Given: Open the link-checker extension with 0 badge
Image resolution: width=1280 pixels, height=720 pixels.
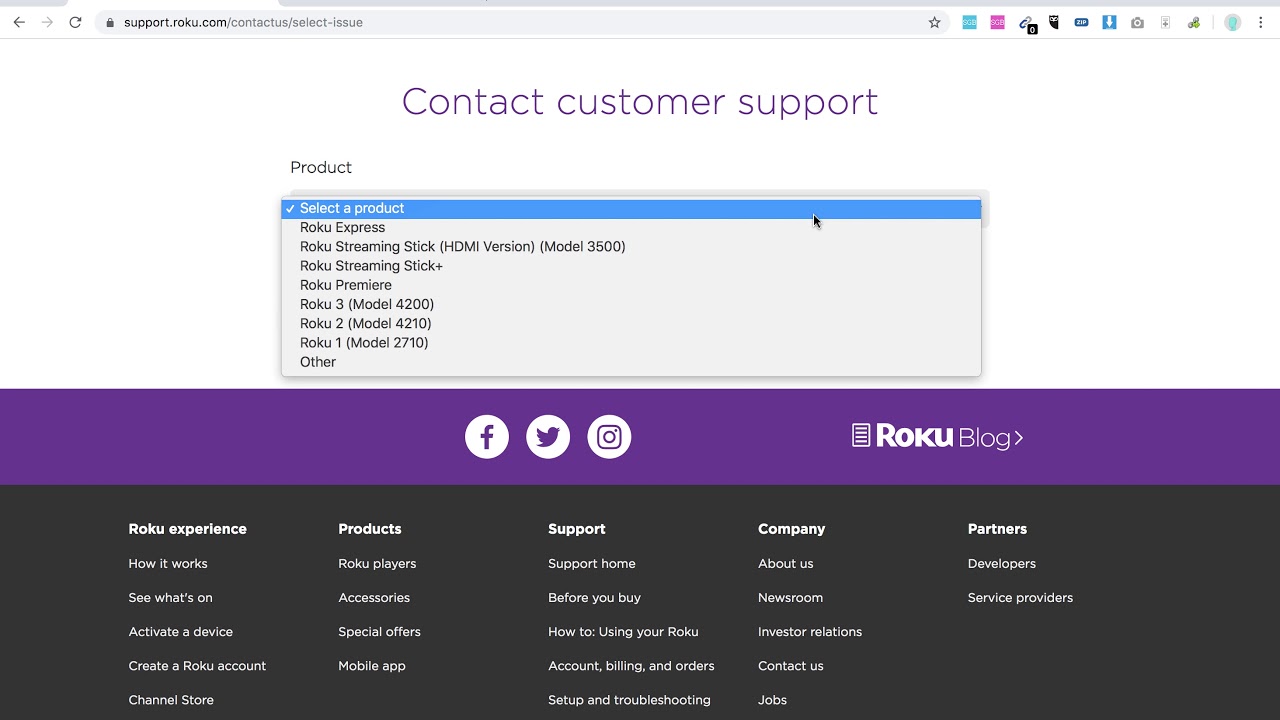Looking at the screenshot, I should [x=1026, y=23].
